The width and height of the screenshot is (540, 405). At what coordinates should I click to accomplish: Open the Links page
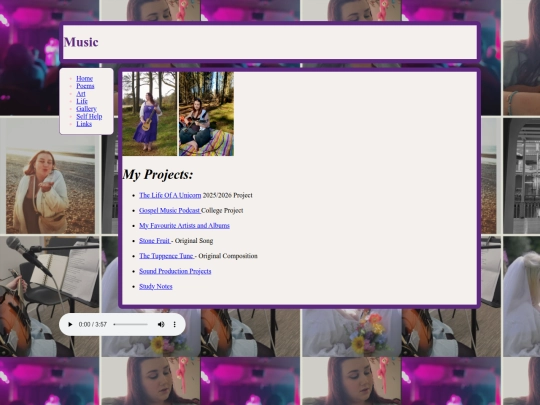point(84,124)
